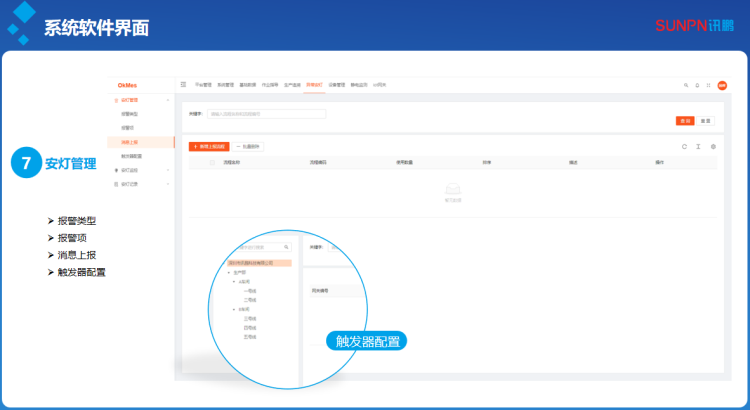Click the magnifier icon in tree search box
This screenshot has width=750, height=410.
[286, 246]
